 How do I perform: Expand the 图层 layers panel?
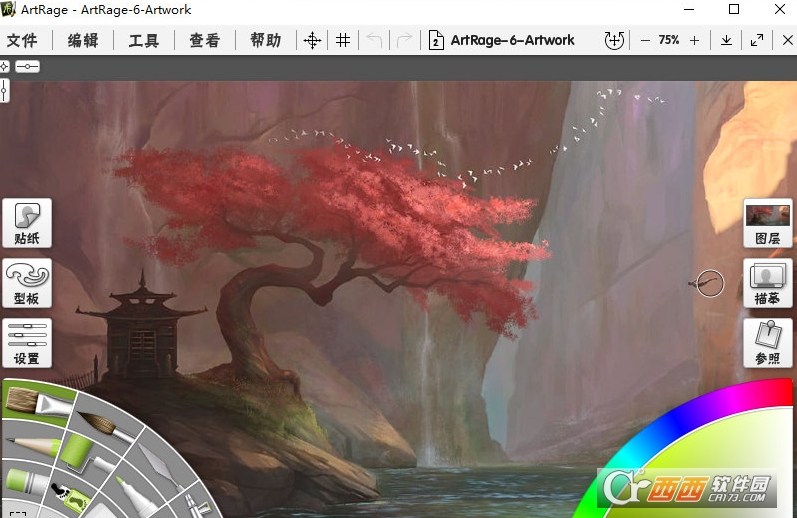tap(768, 222)
